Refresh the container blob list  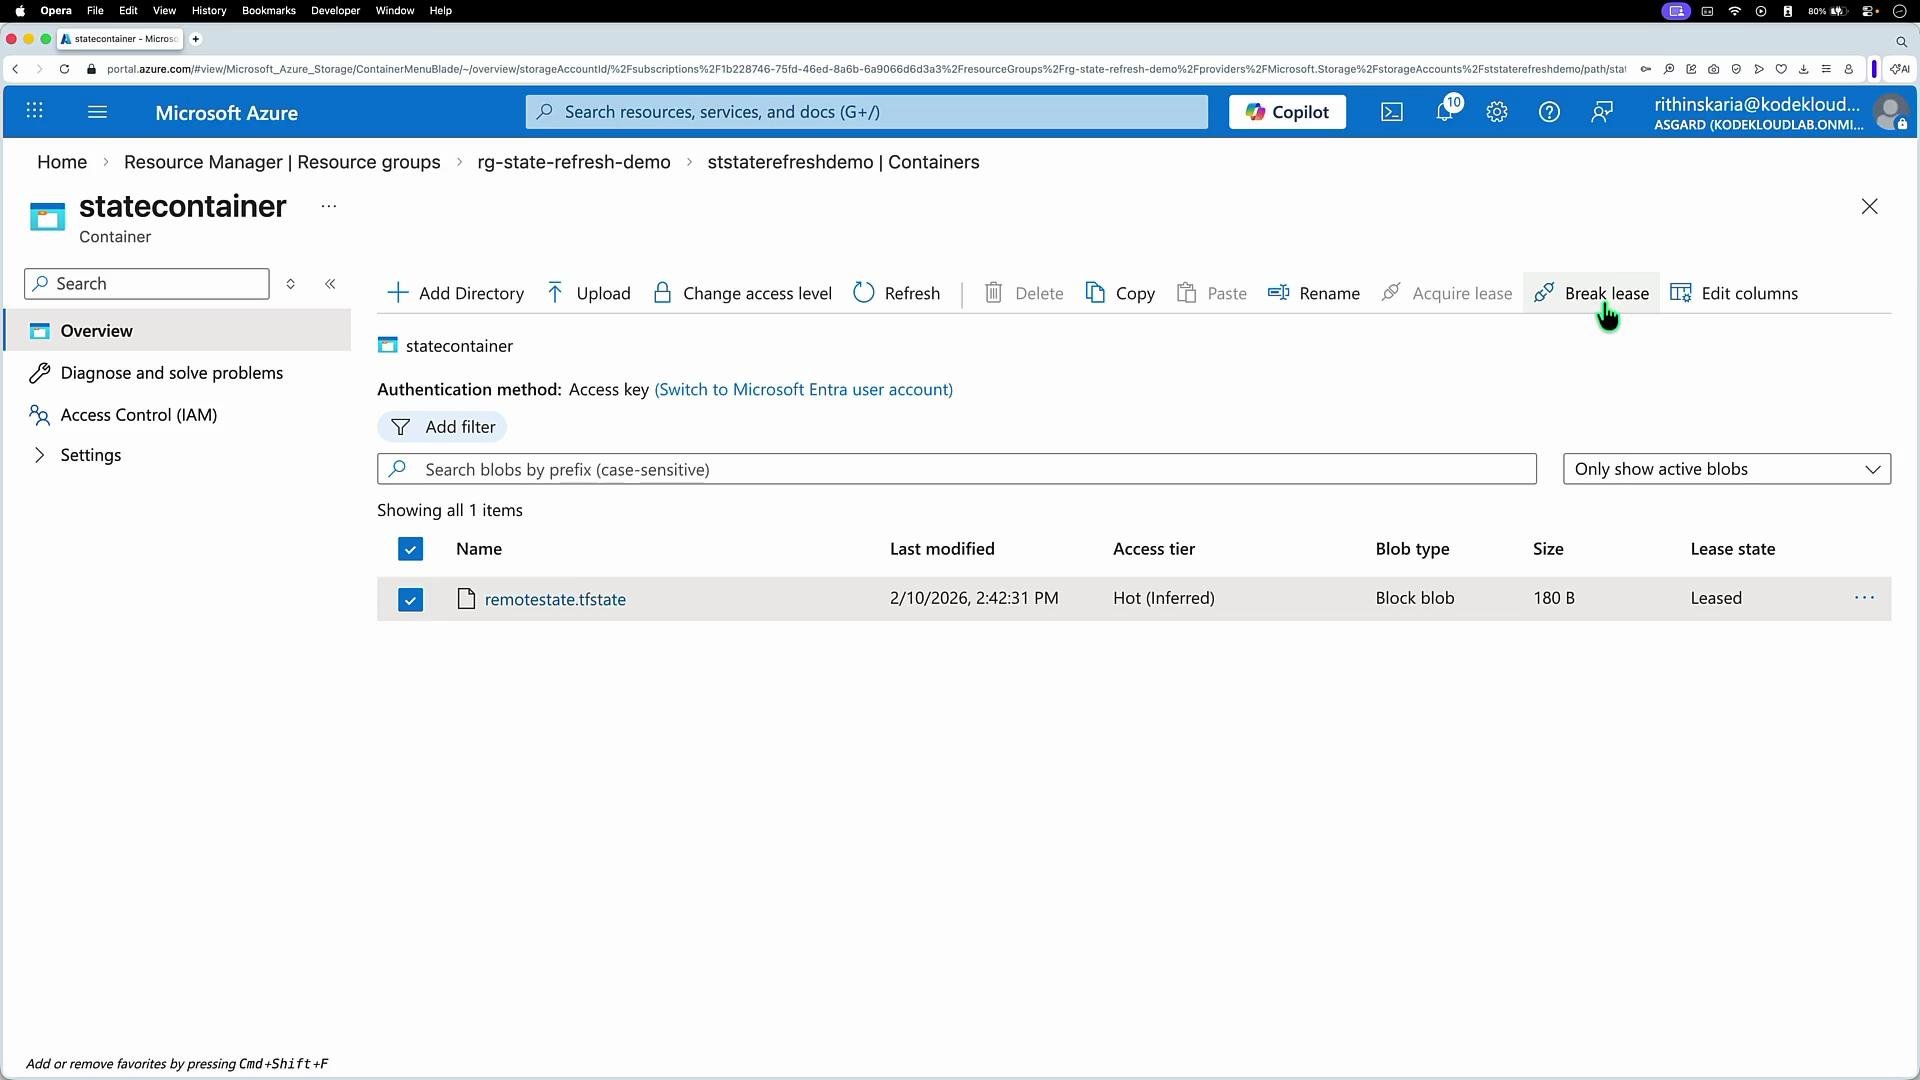point(897,293)
